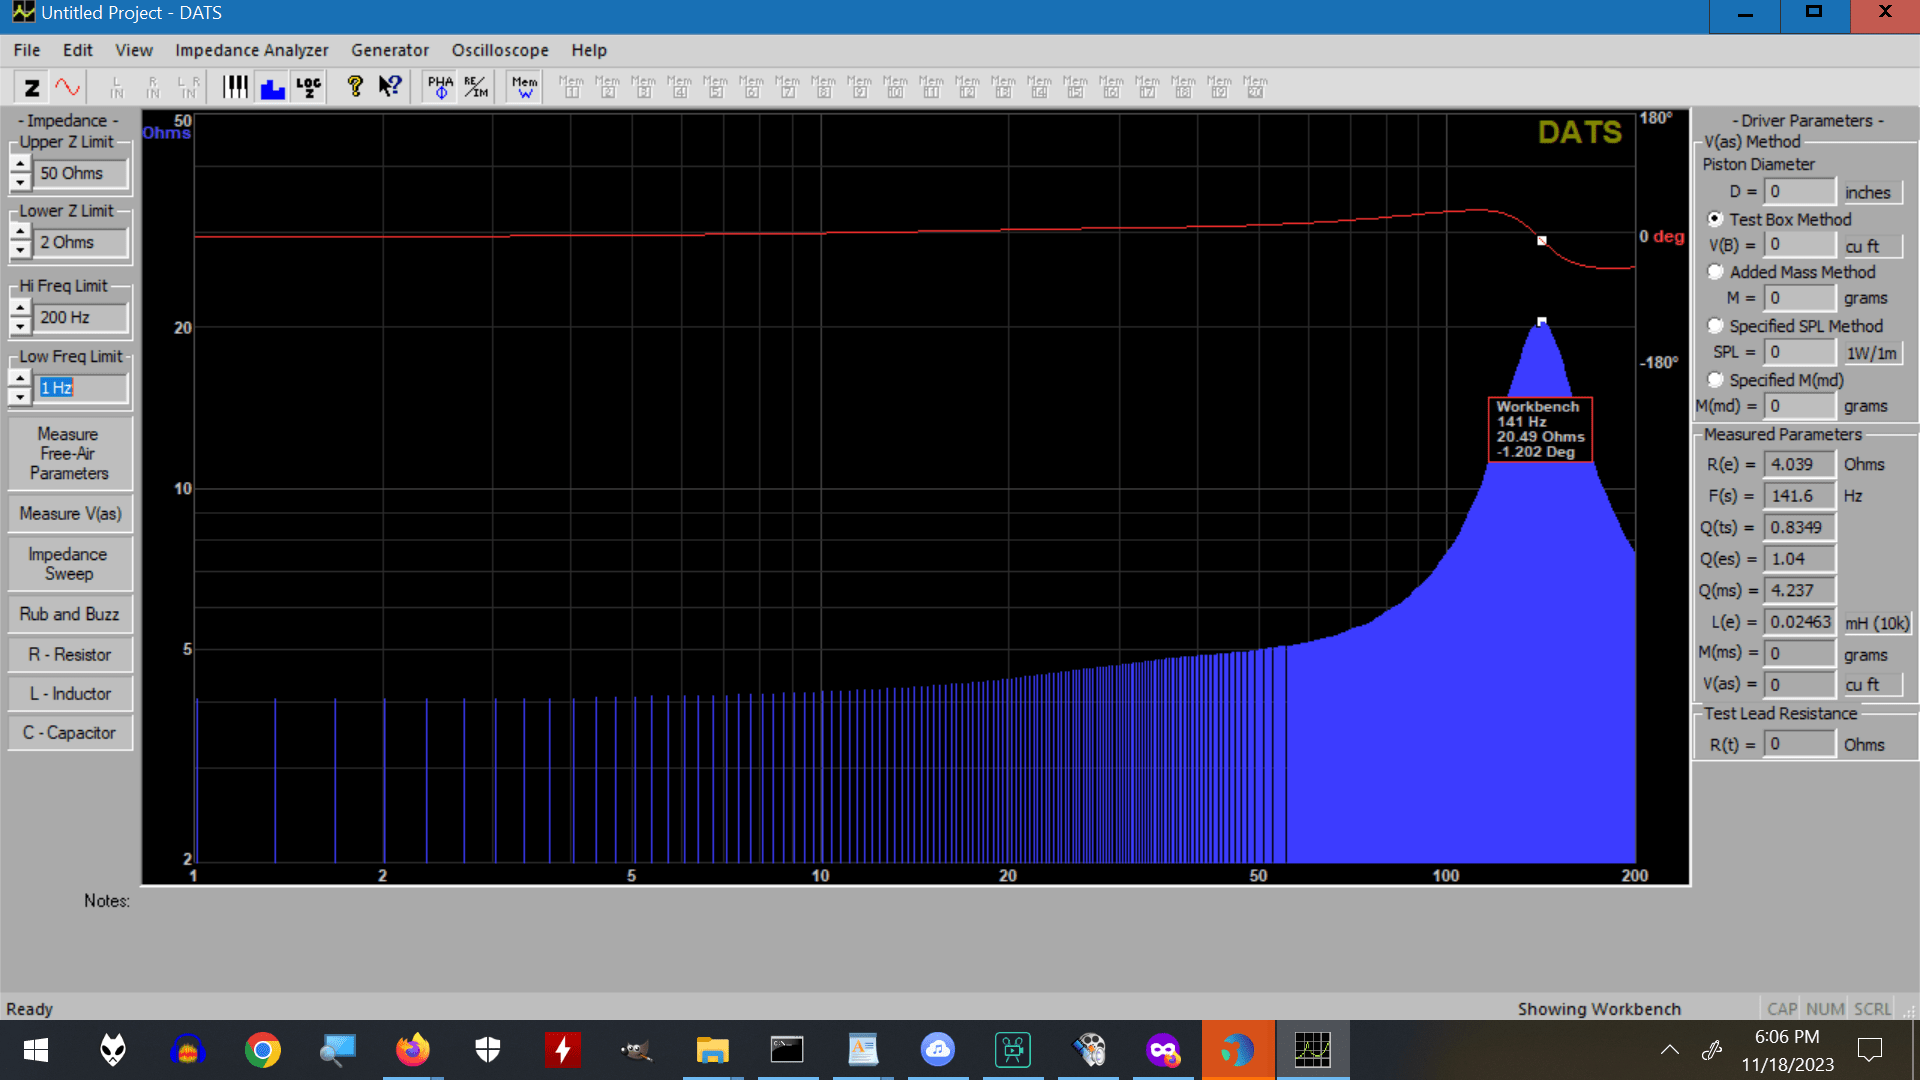Open the Windows Start menu
The image size is (1920, 1080).
click(x=36, y=1050)
